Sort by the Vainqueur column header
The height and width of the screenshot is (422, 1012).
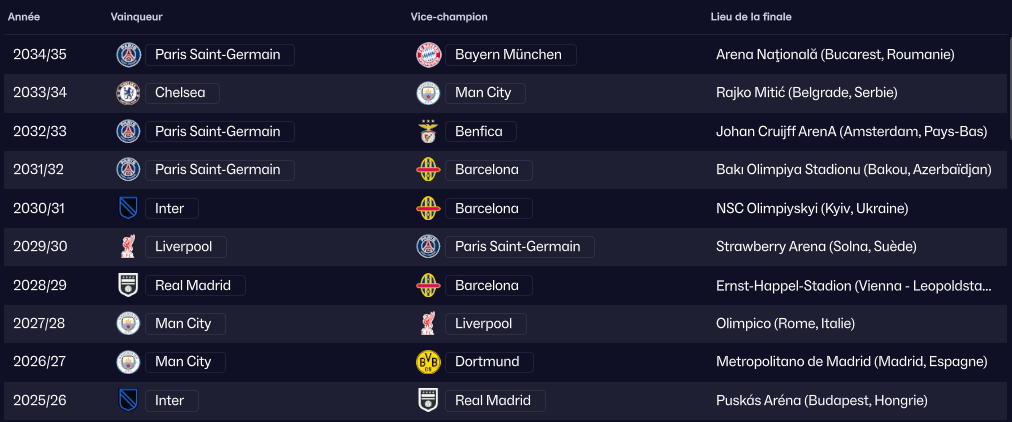137,17
